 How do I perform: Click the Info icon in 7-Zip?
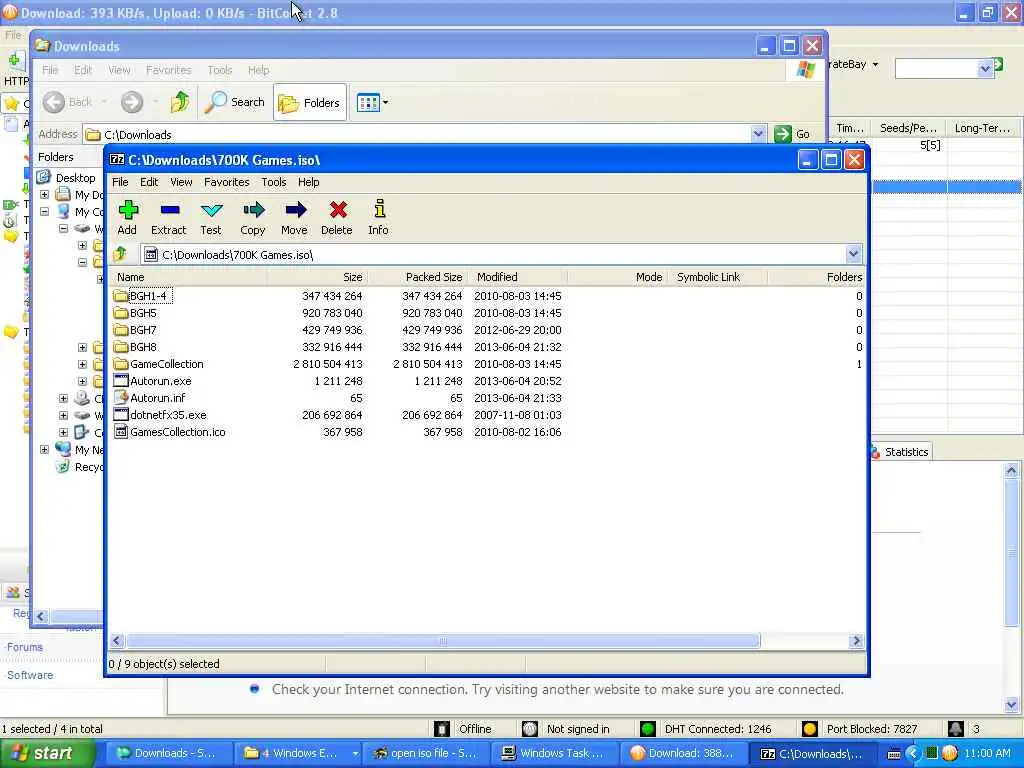(x=379, y=209)
